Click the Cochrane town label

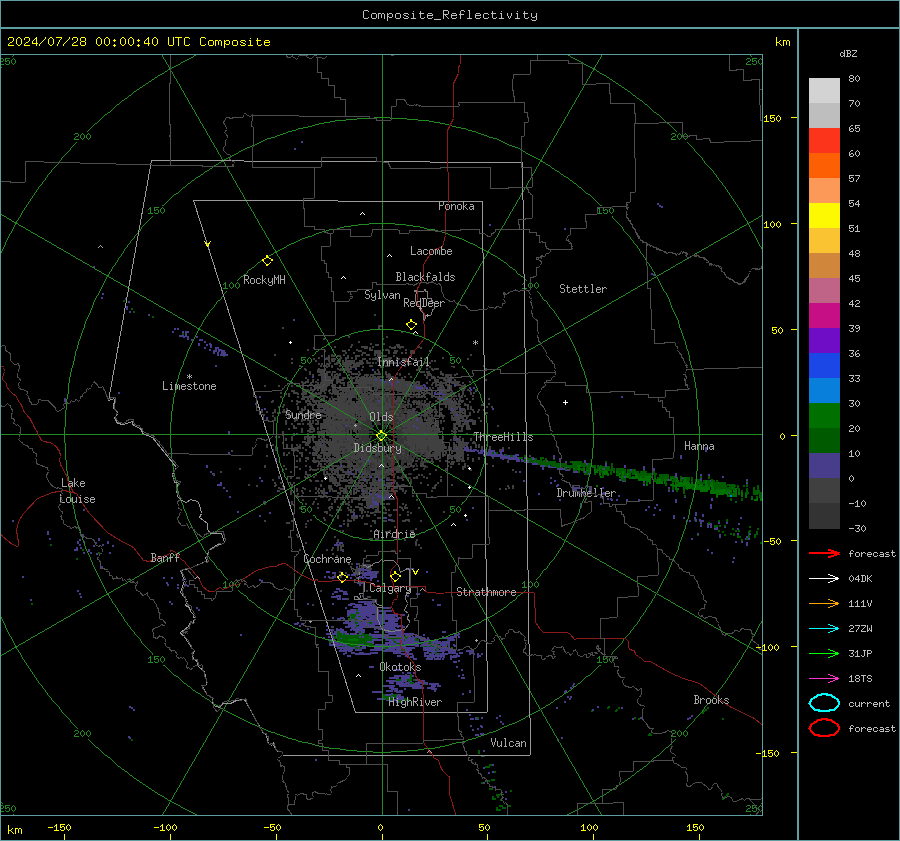(327, 559)
